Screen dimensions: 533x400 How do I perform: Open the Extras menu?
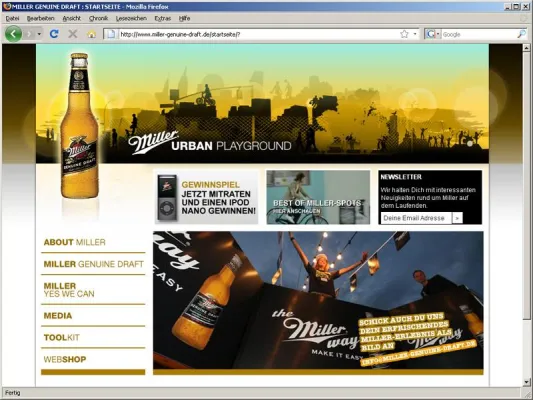coord(162,18)
